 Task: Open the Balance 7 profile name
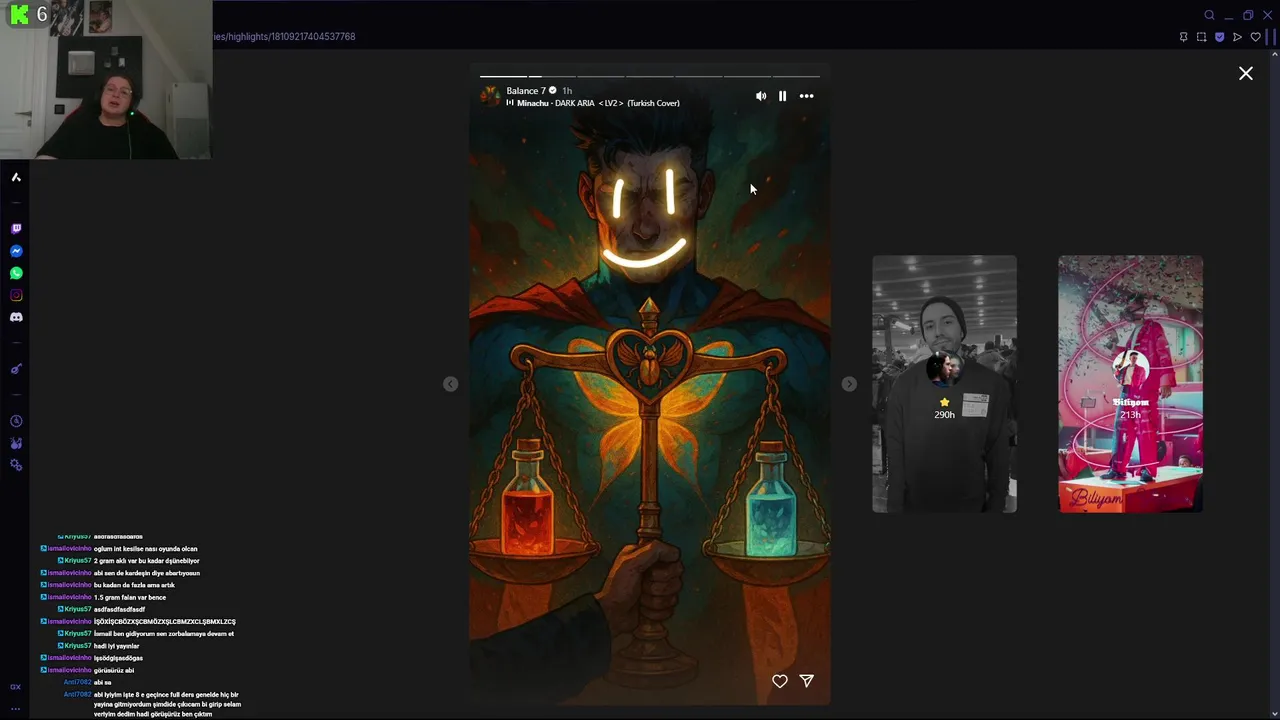526,91
